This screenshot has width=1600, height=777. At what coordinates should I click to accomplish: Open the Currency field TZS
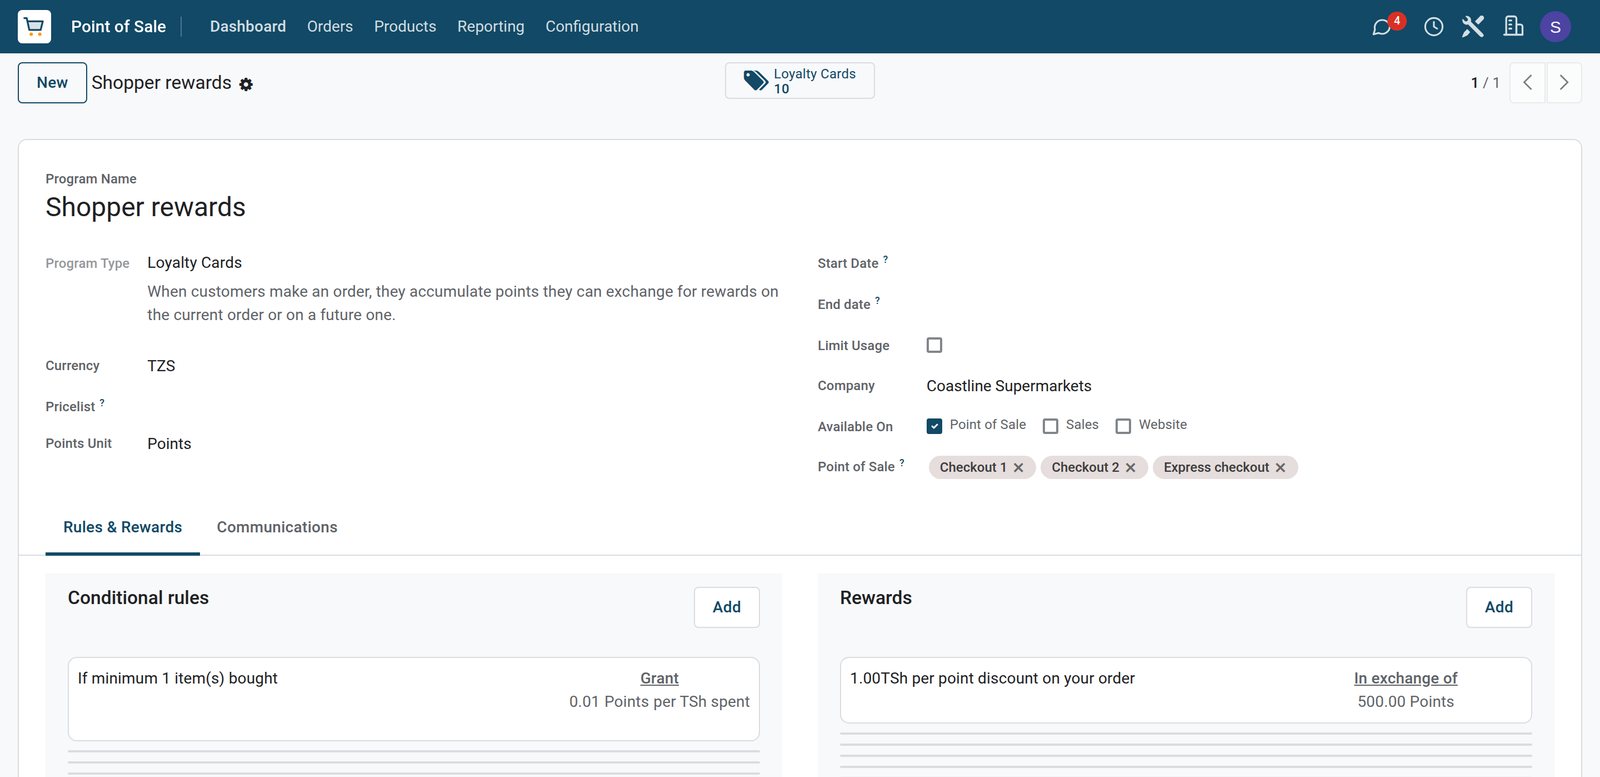(x=462, y=366)
